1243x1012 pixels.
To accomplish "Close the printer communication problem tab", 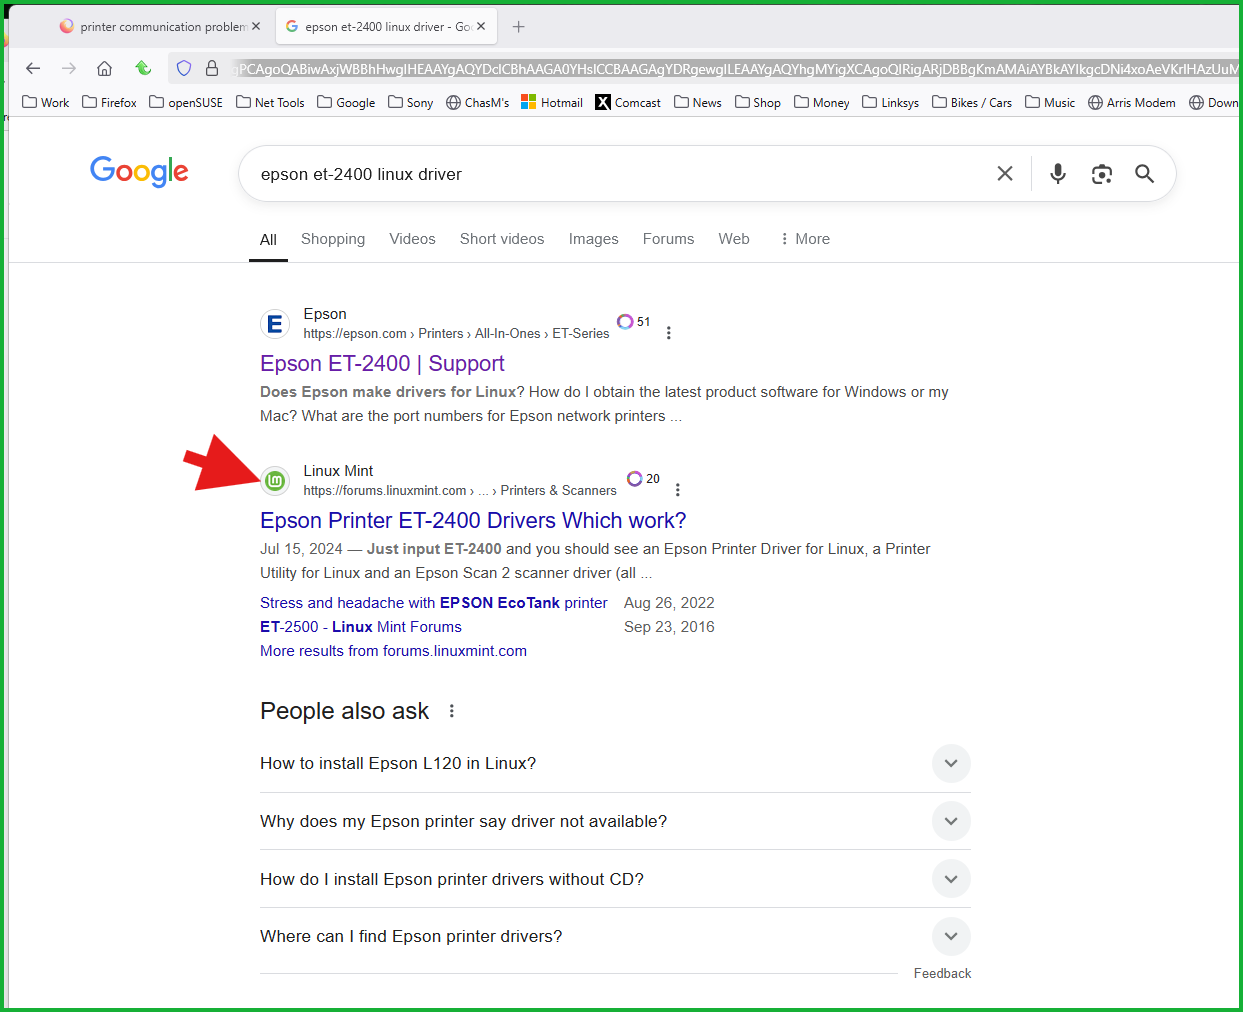I will click(256, 27).
